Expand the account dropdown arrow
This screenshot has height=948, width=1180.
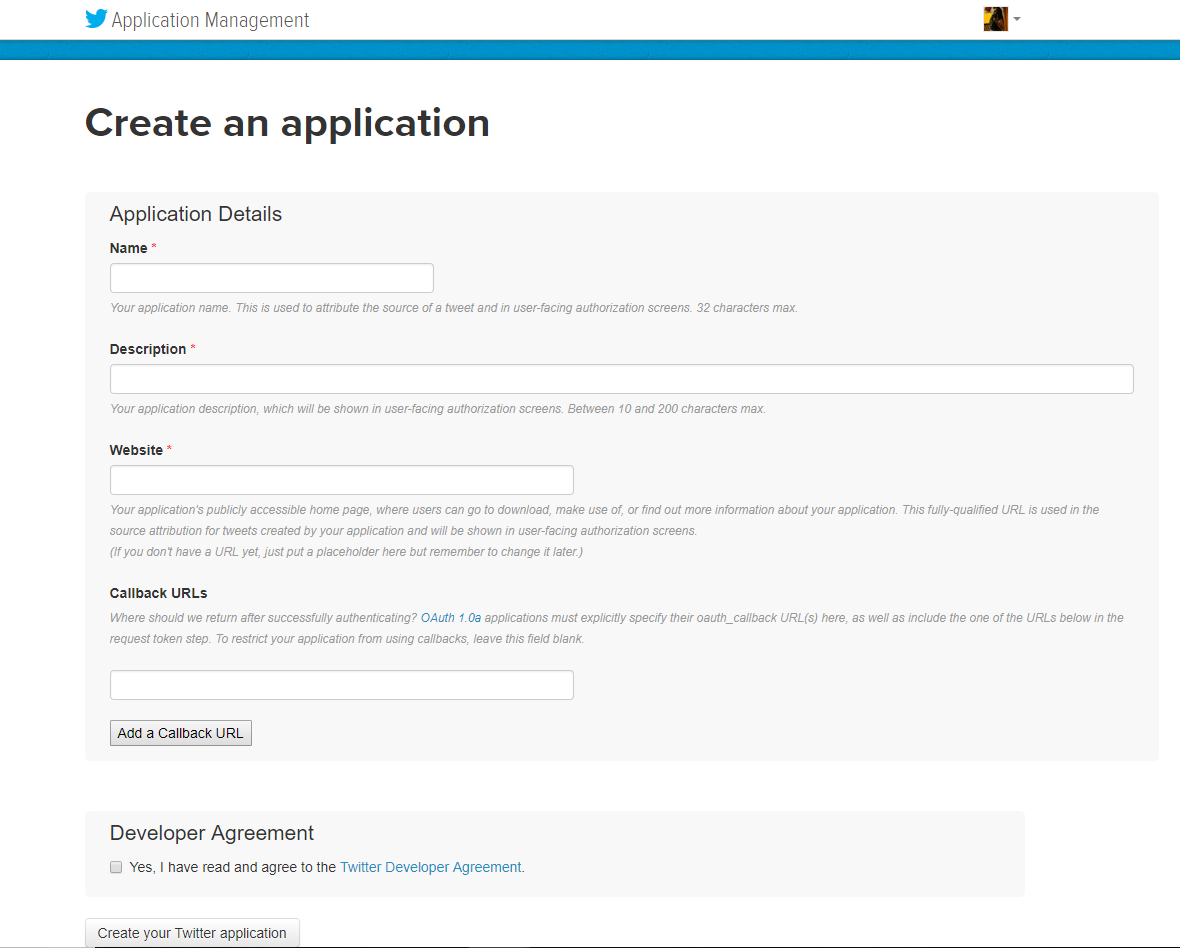click(1017, 19)
